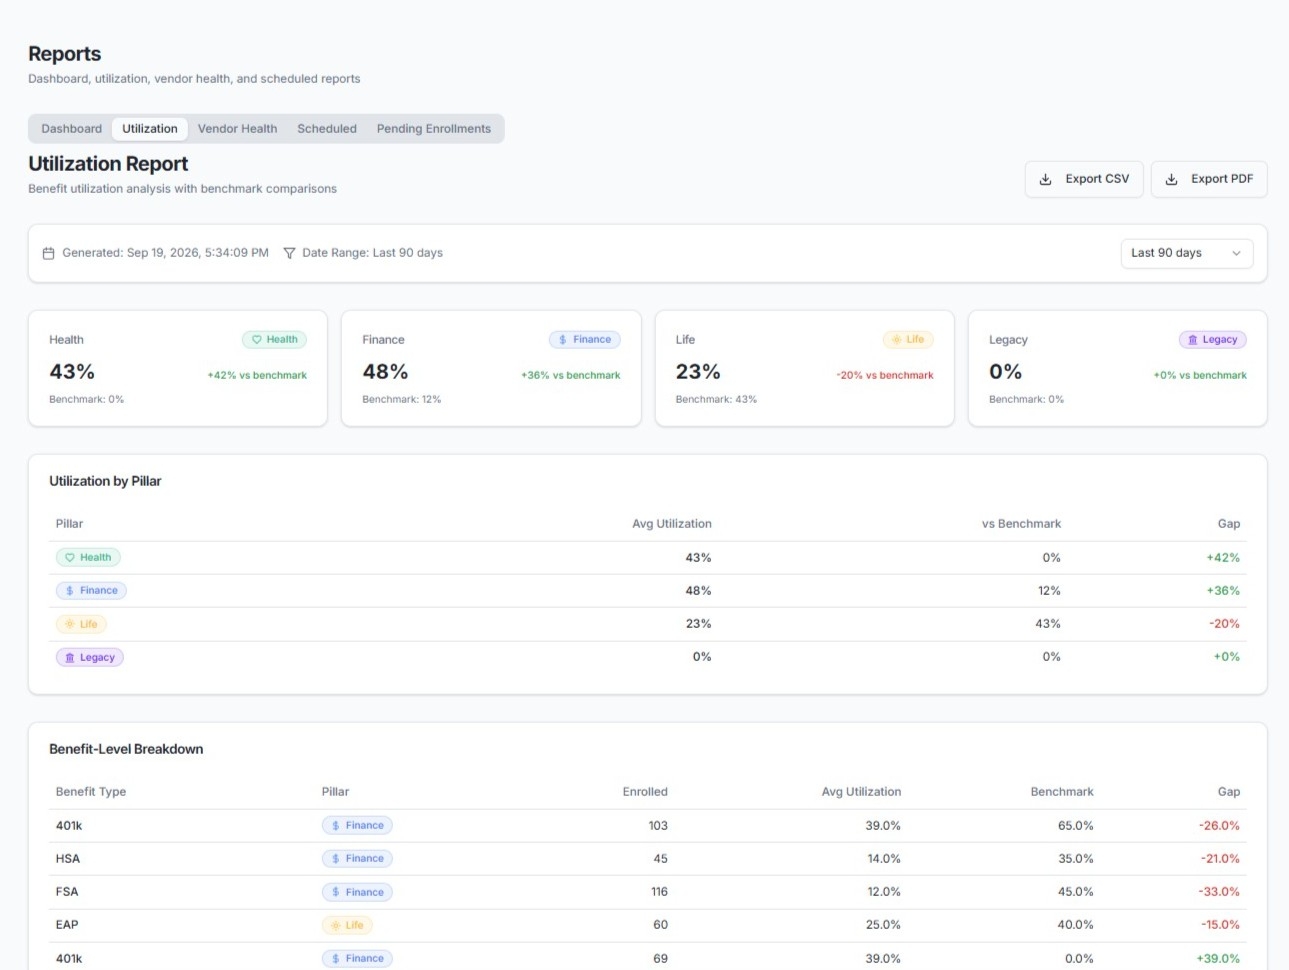
Task: Click the Life badge in the Life summary card
Action: (x=908, y=340)
